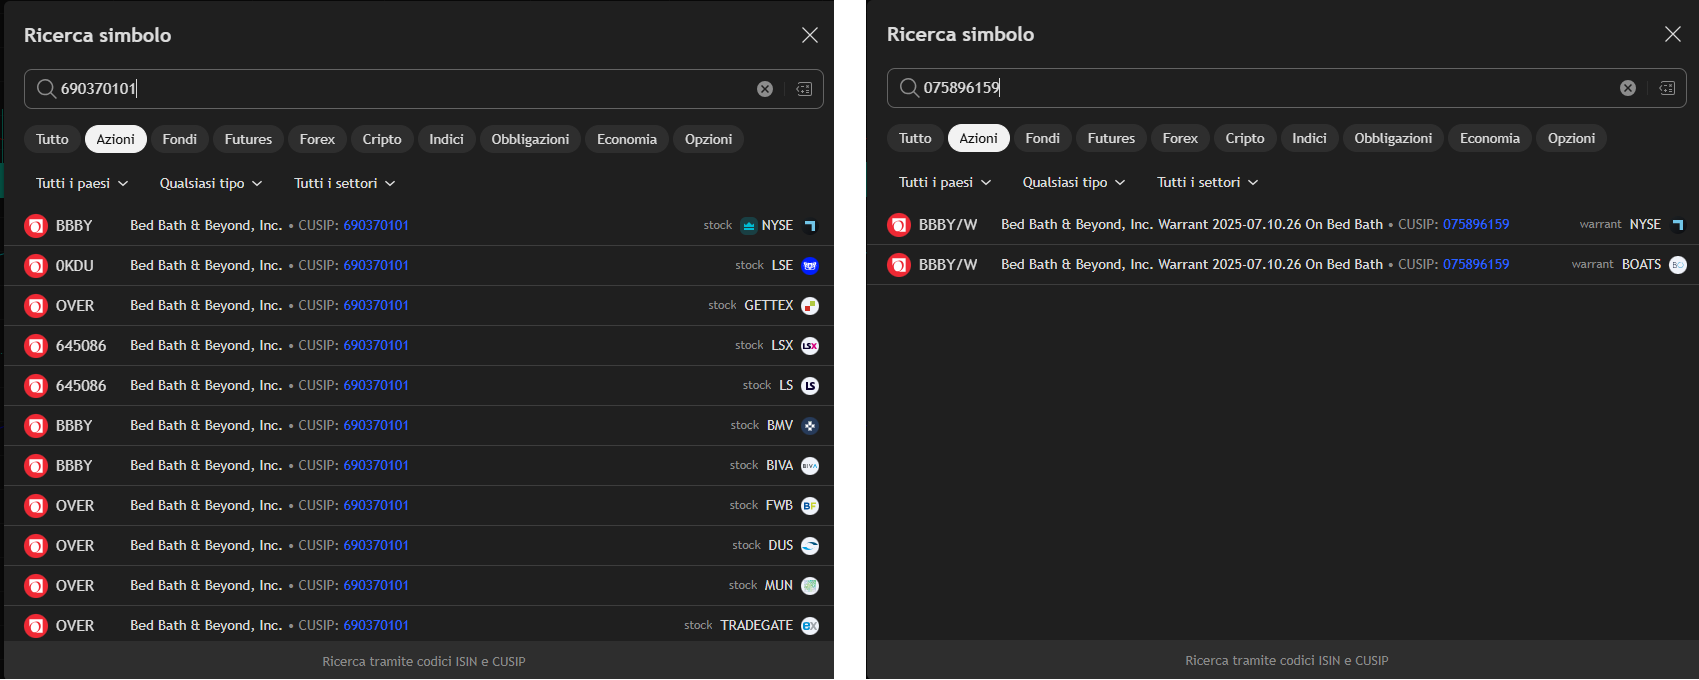Viewport: 1699px width, 680px height.
Task: Click BOATS exchange logo on warrant row
Action: coord(1678,265)
